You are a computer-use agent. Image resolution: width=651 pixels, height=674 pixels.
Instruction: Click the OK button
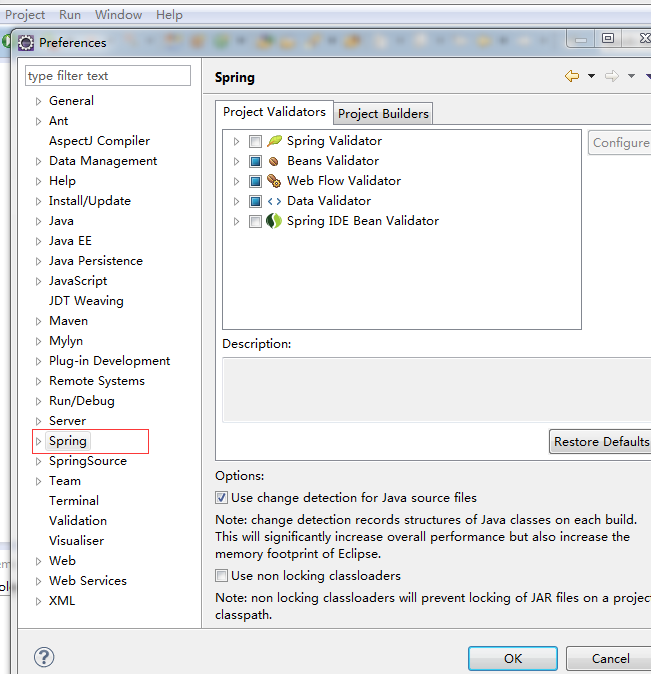pyautogui.click(x=513, y=659)
